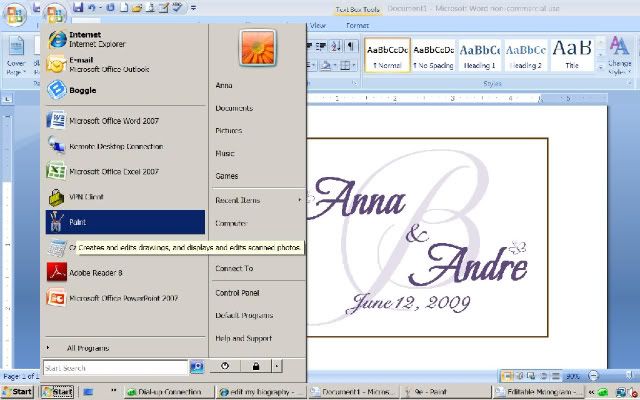Open shutdown options arrow beside lock
The image size is (640, 400).
tap(277, 366)
